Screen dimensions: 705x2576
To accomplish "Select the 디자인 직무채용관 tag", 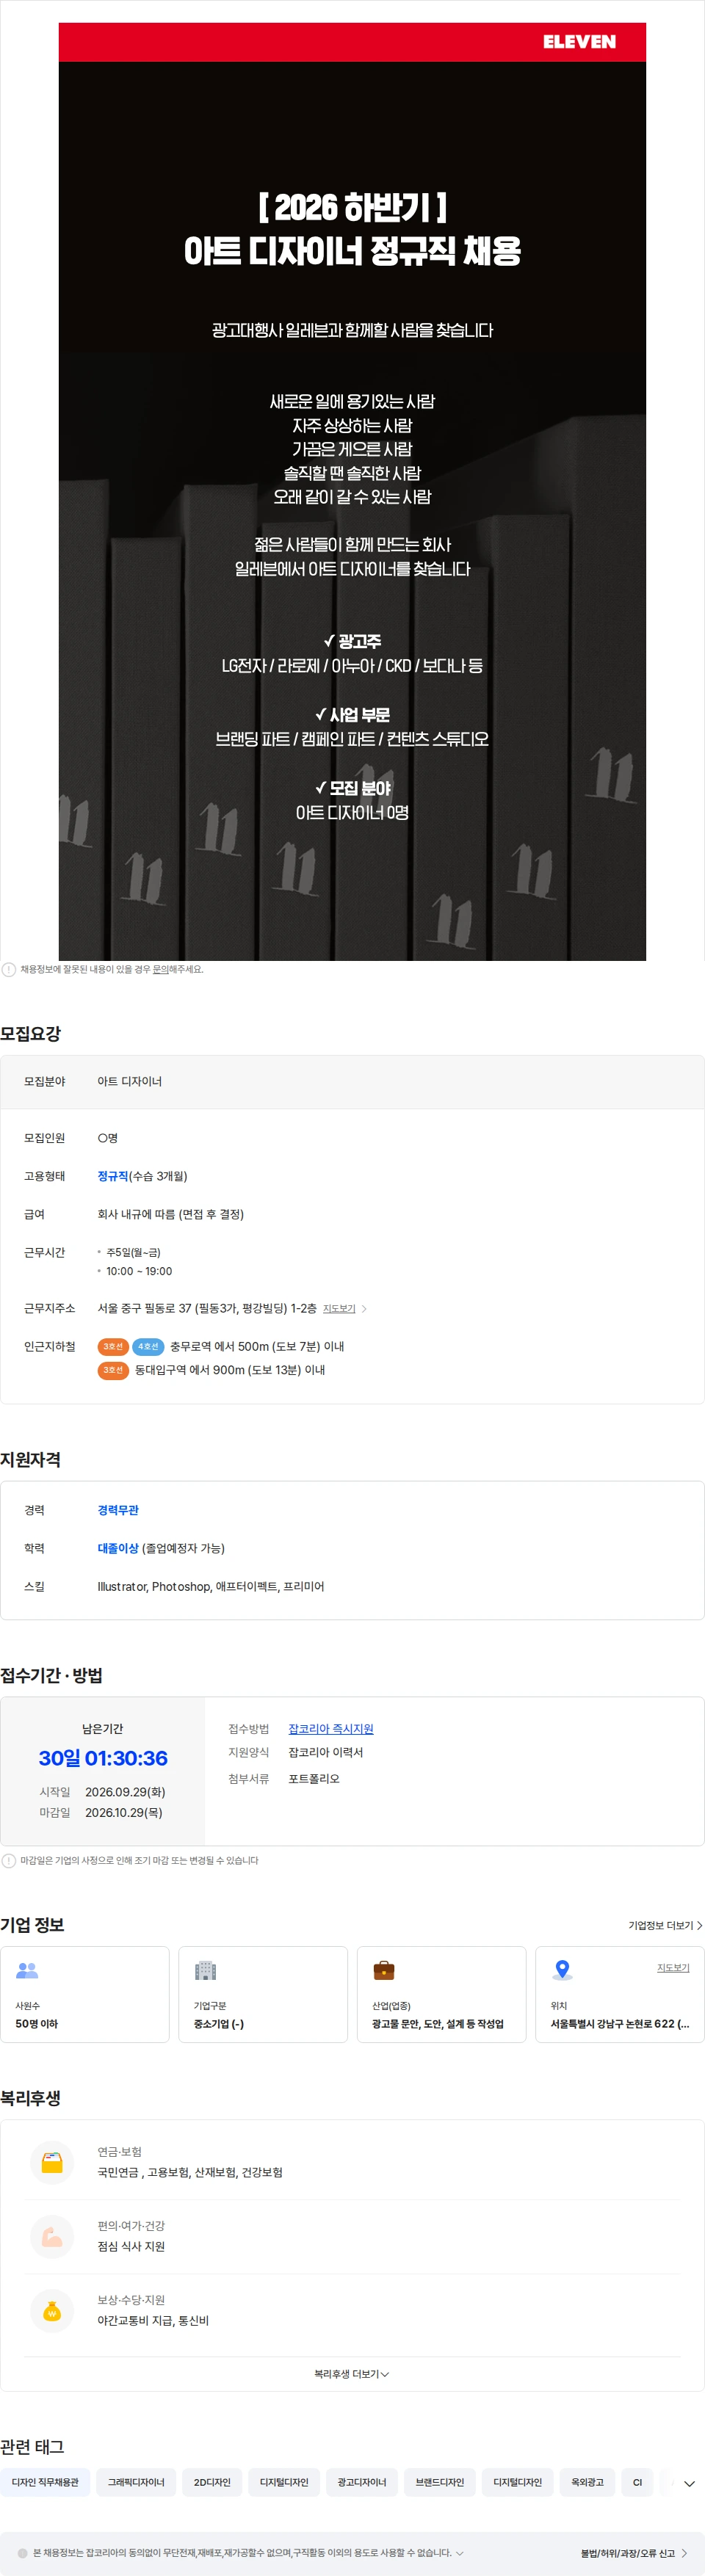I will (x=45, y=2482).
